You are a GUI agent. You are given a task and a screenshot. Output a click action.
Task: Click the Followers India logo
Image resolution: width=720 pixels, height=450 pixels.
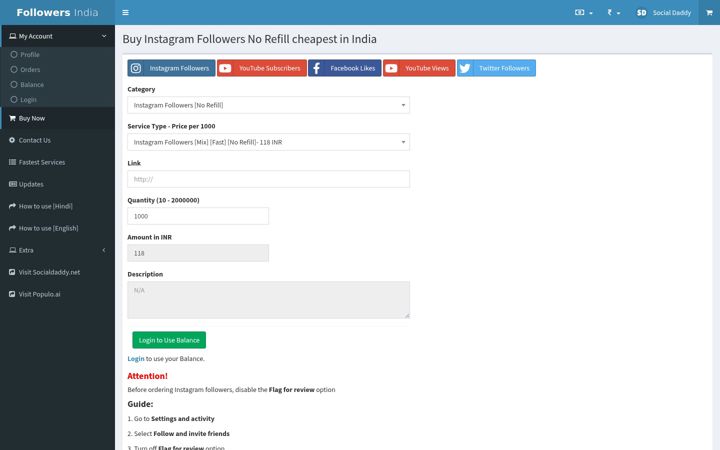(x=57, y=12)
